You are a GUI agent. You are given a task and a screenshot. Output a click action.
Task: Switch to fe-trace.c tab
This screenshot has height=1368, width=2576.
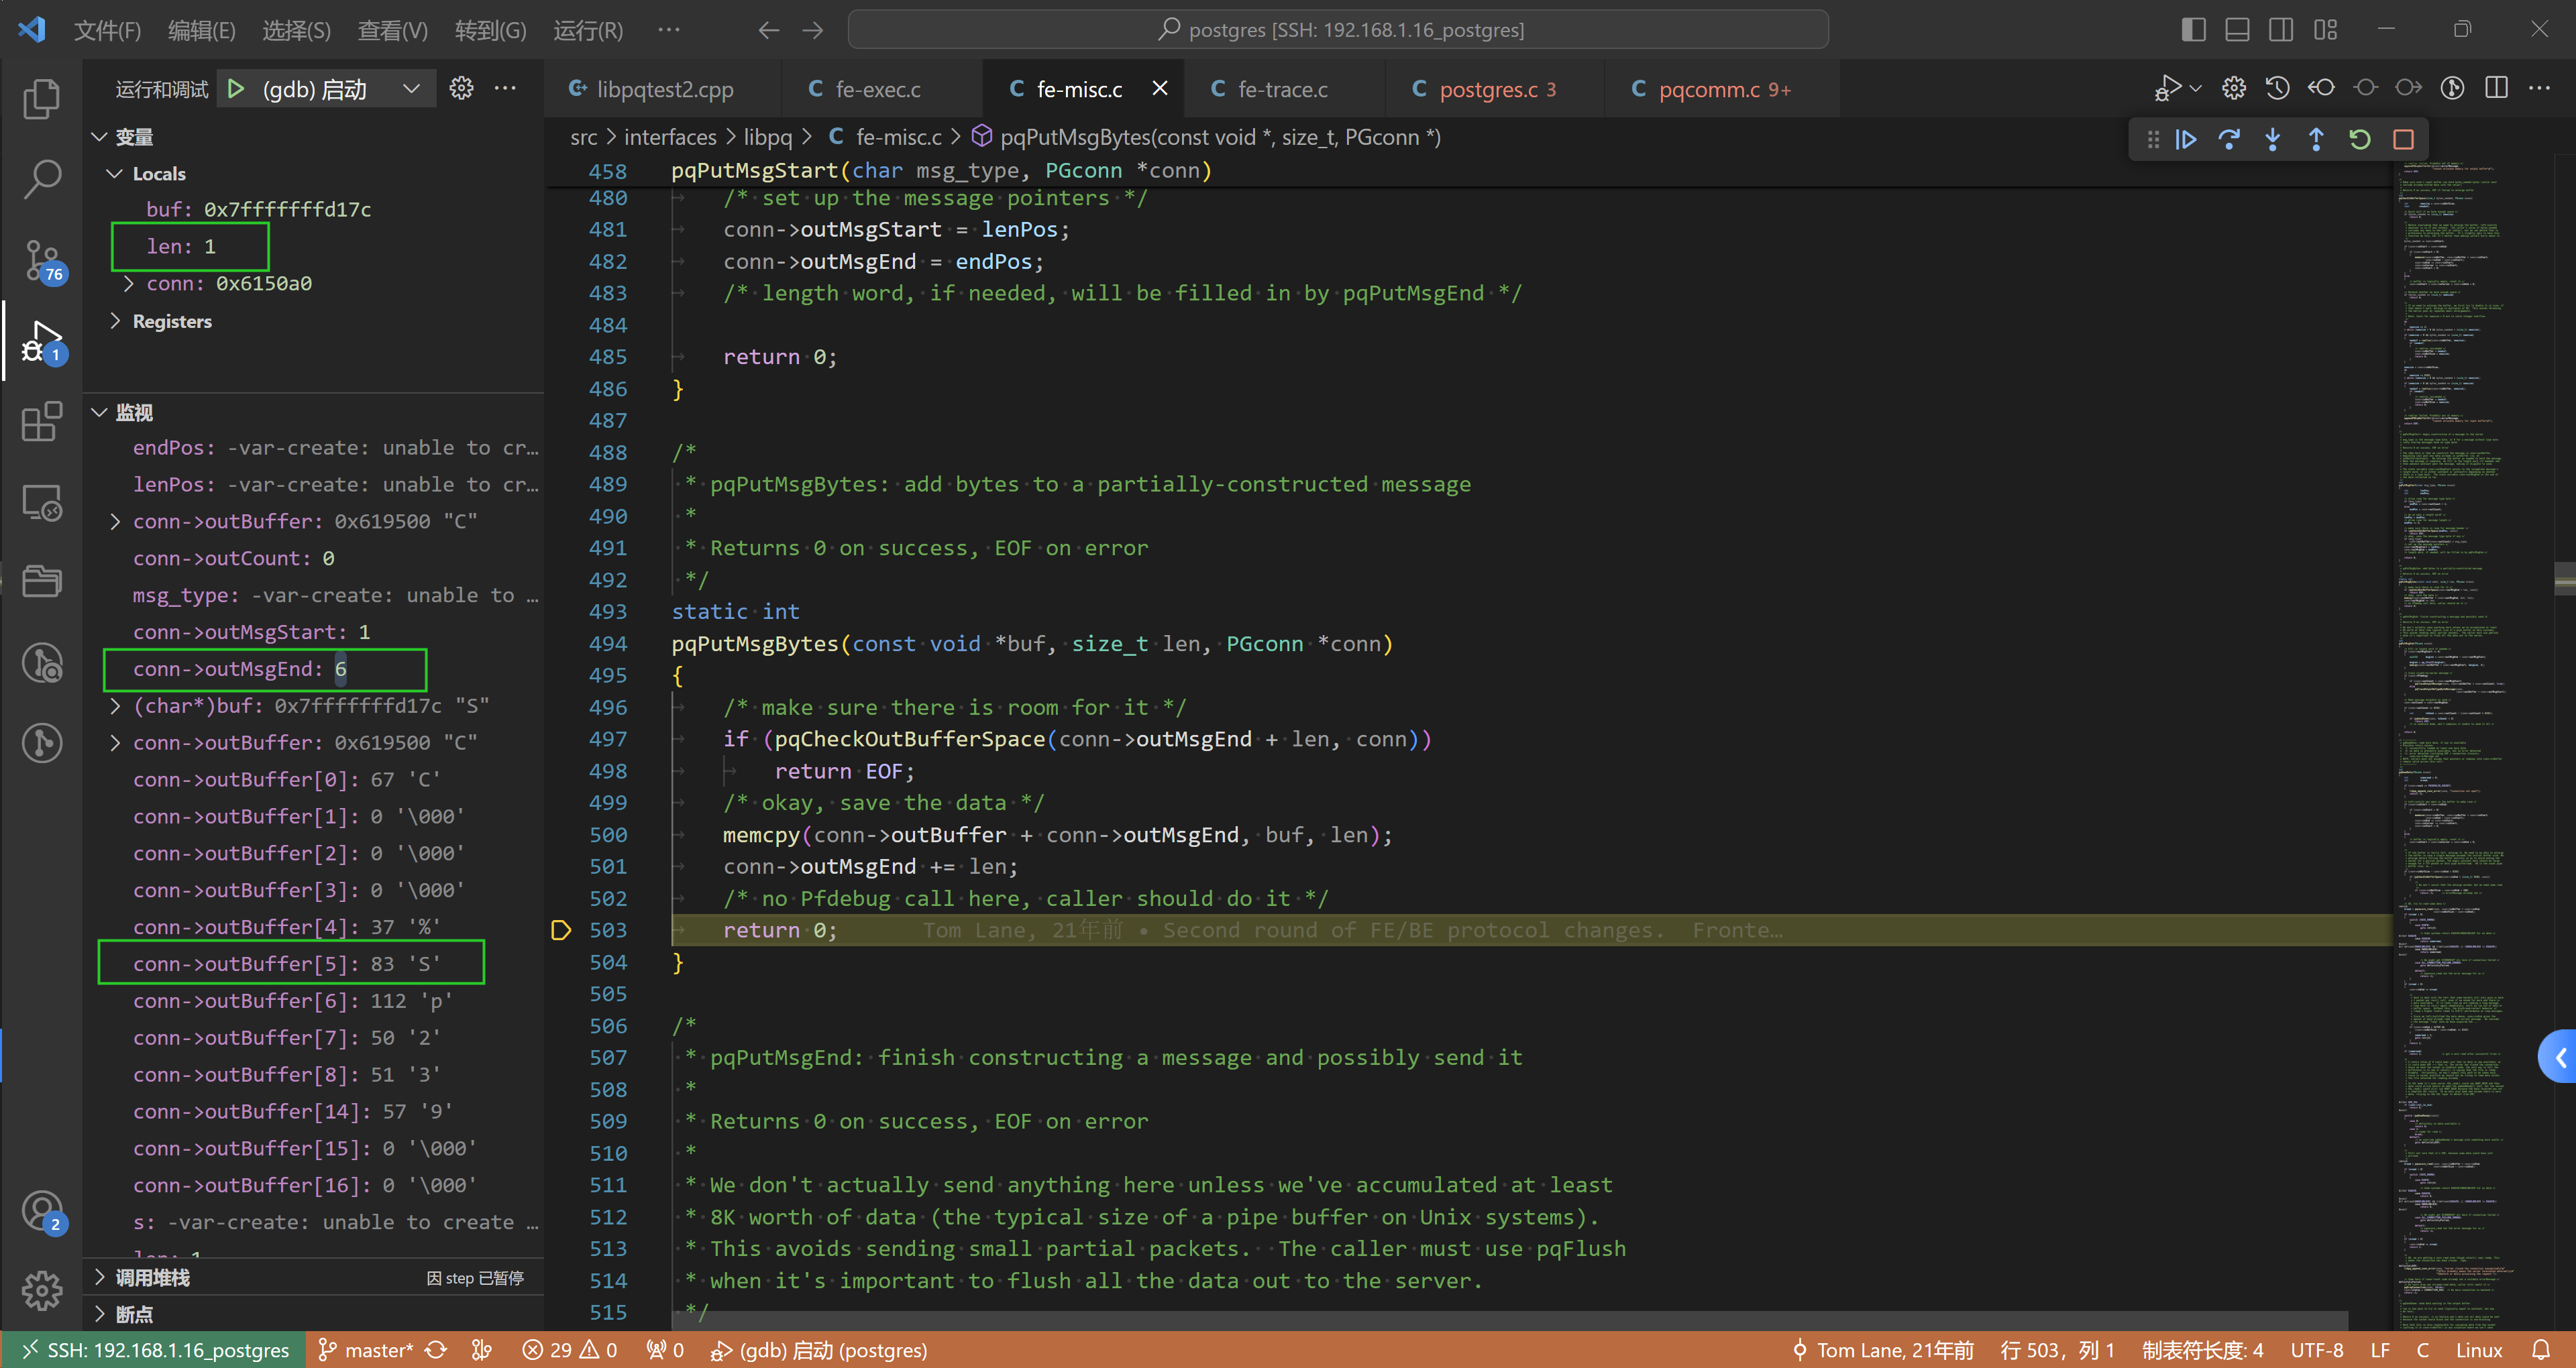[1283, 89]
